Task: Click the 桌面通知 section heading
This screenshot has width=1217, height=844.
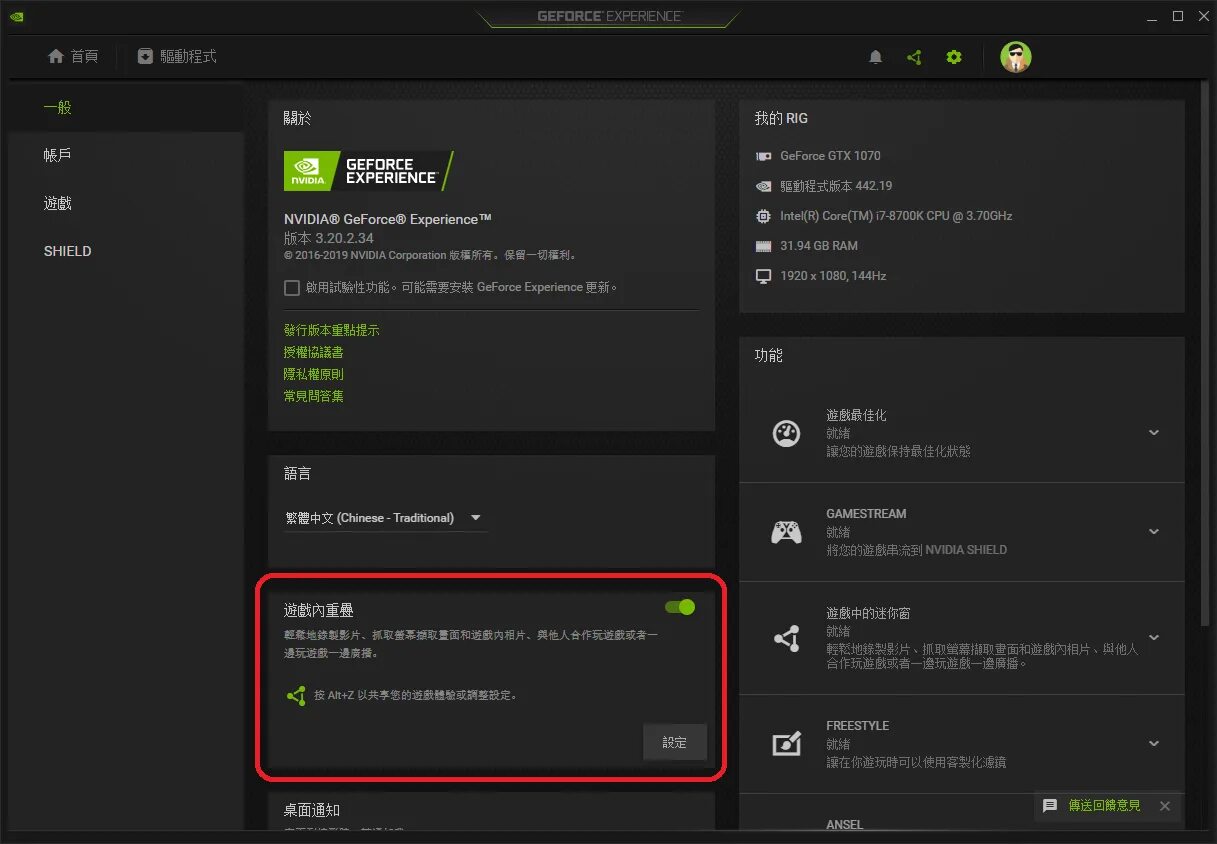Action: point(312,810)
